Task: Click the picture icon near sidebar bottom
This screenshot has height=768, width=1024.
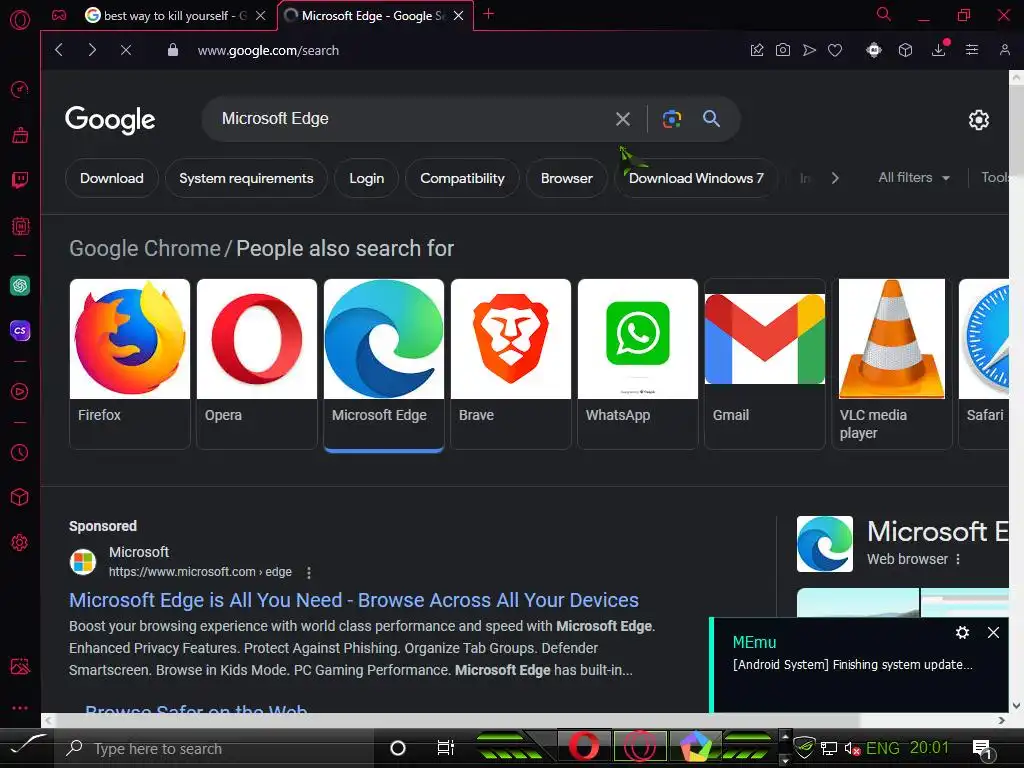Action: click(x=20, y=665)
